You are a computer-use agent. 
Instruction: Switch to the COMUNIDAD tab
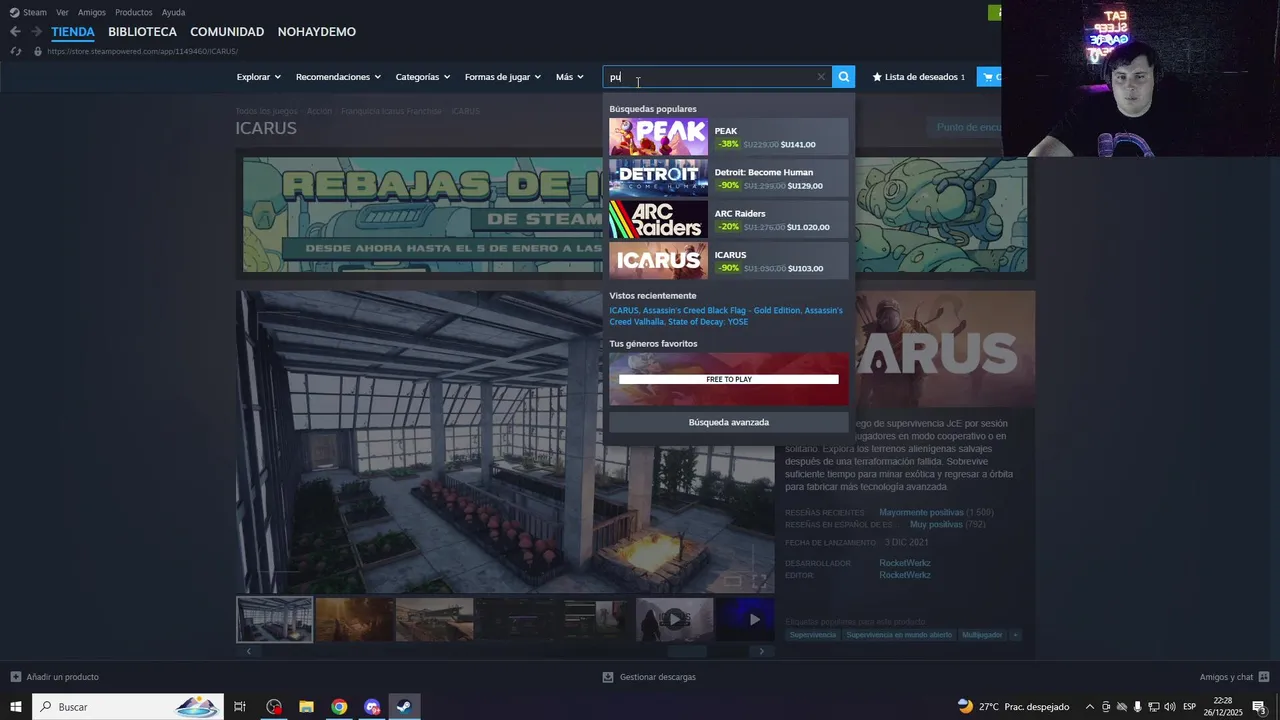click(227, 32)
